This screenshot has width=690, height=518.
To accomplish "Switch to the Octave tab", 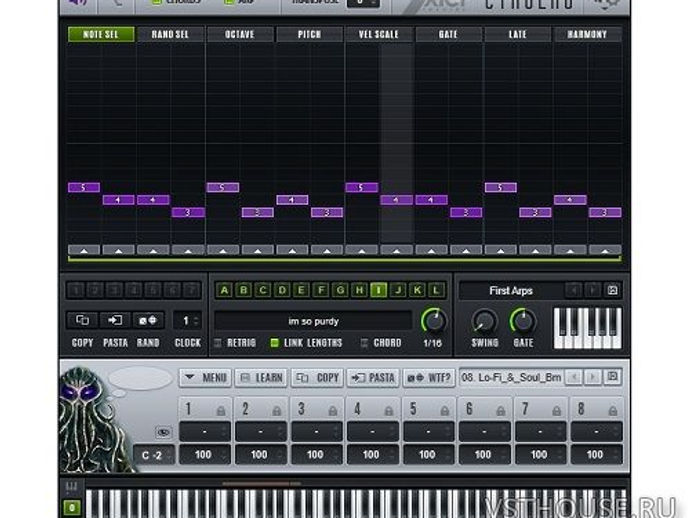I will [240, 34].
